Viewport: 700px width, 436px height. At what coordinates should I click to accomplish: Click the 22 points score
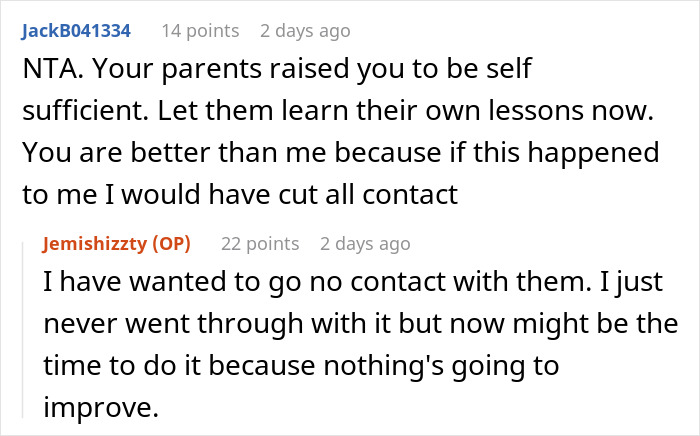[x=260, y=243]
